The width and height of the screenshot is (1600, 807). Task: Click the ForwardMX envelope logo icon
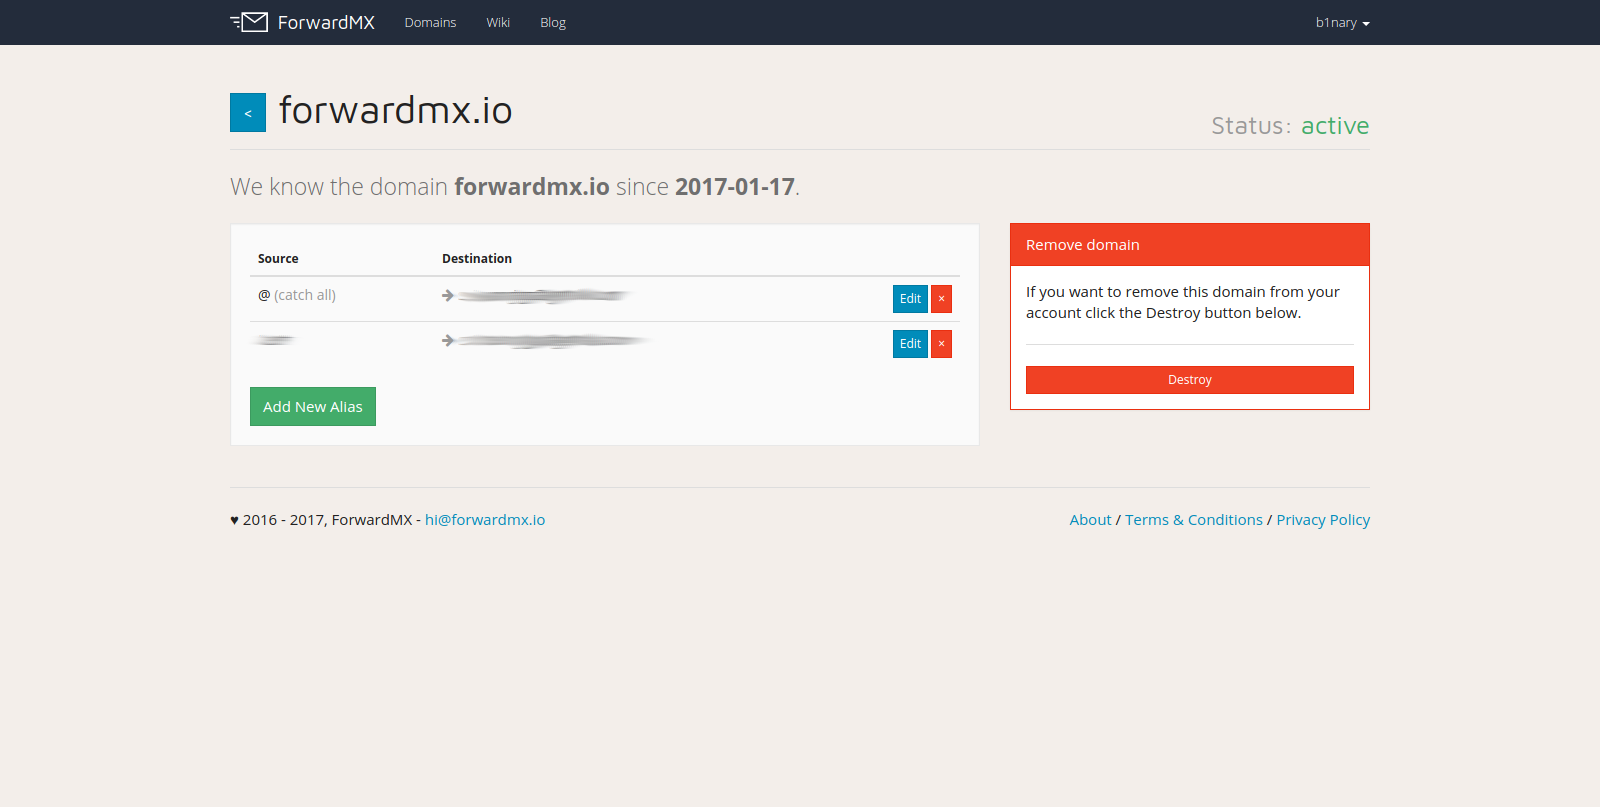pos(249,22)
